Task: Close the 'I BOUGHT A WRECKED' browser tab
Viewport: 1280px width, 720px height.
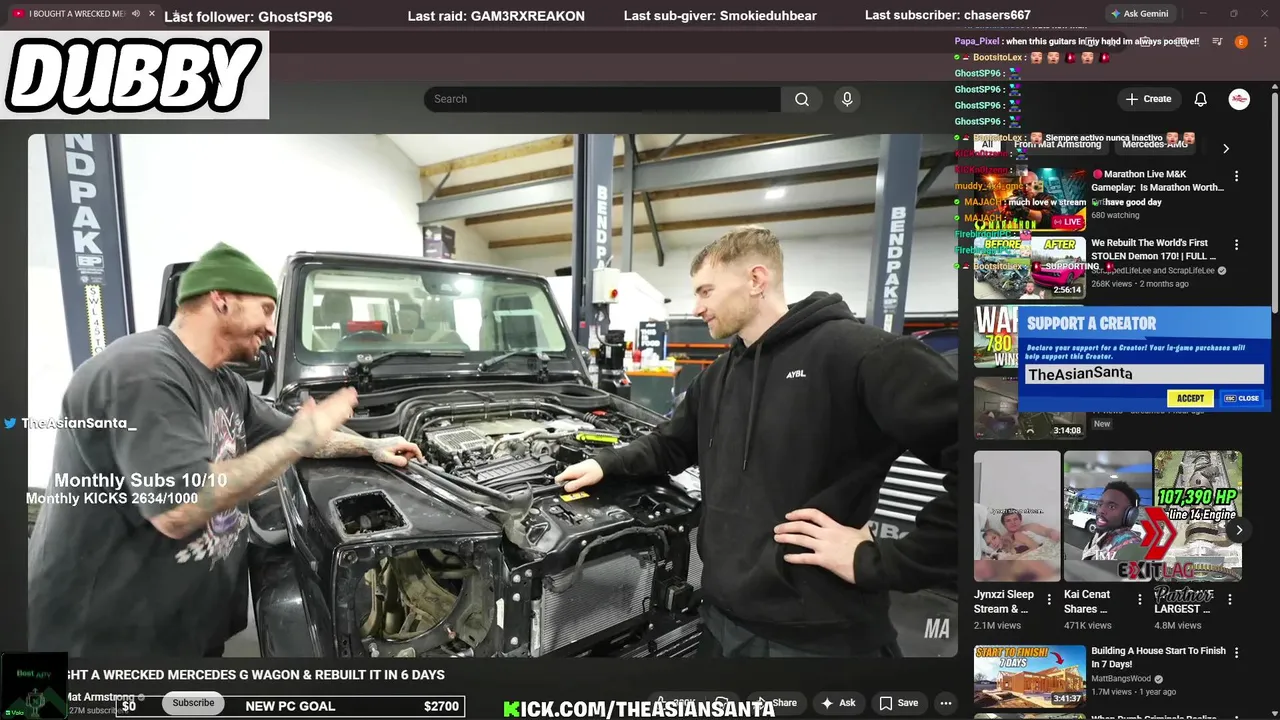Action: pyautogui.click(x=151, y=14)
